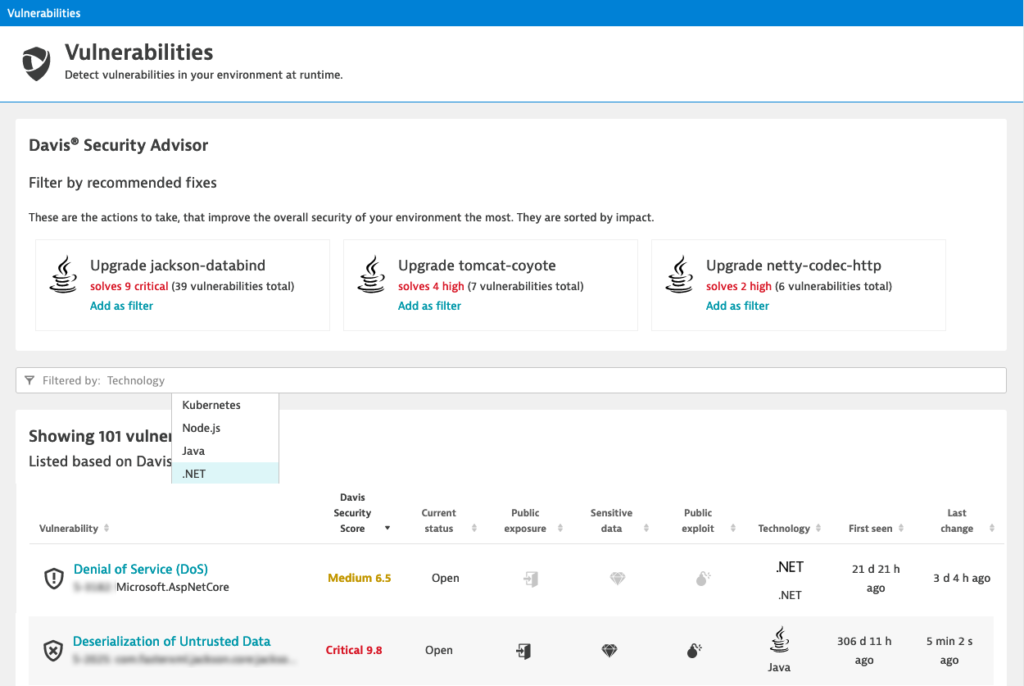Click the Microsoft.AspNetCore component text
The image size is (1024, 686).
pos(172,587)
